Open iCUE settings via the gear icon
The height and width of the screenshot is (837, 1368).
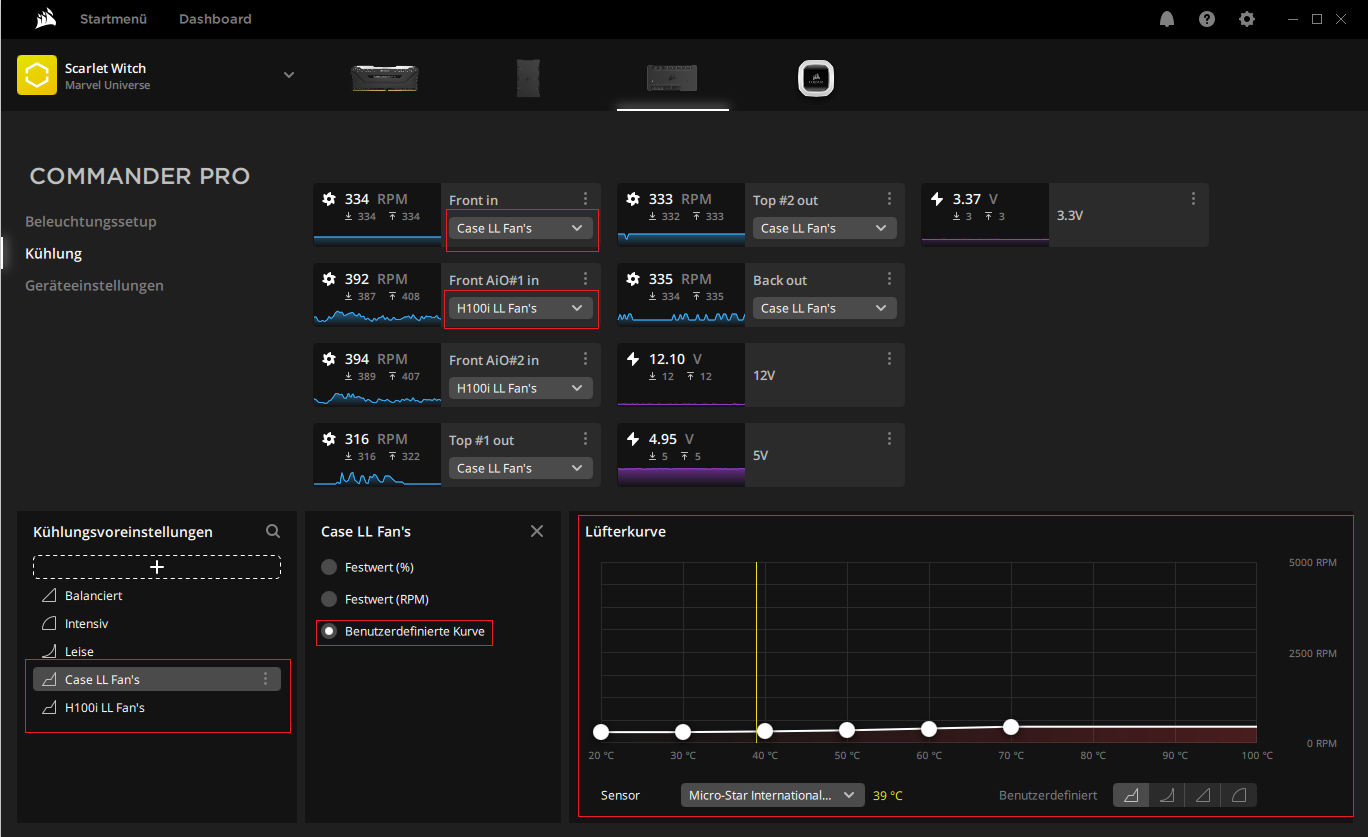pos(1246,19)
